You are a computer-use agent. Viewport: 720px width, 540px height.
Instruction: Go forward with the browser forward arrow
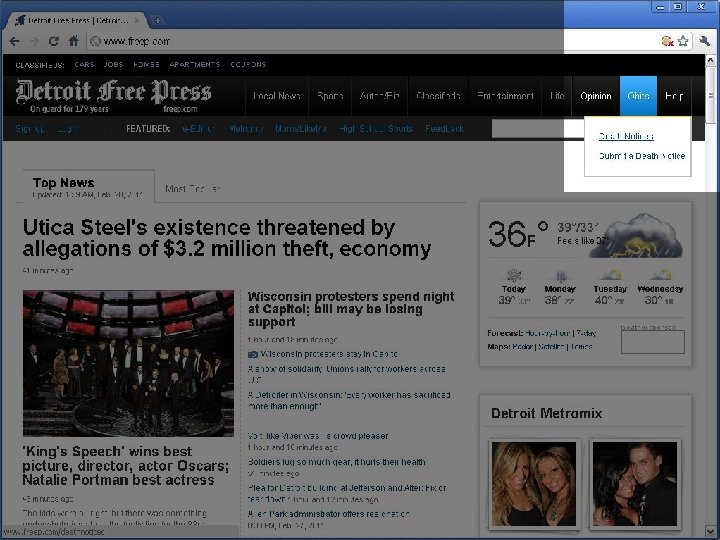pyautogui.click(x=34, y=41)
